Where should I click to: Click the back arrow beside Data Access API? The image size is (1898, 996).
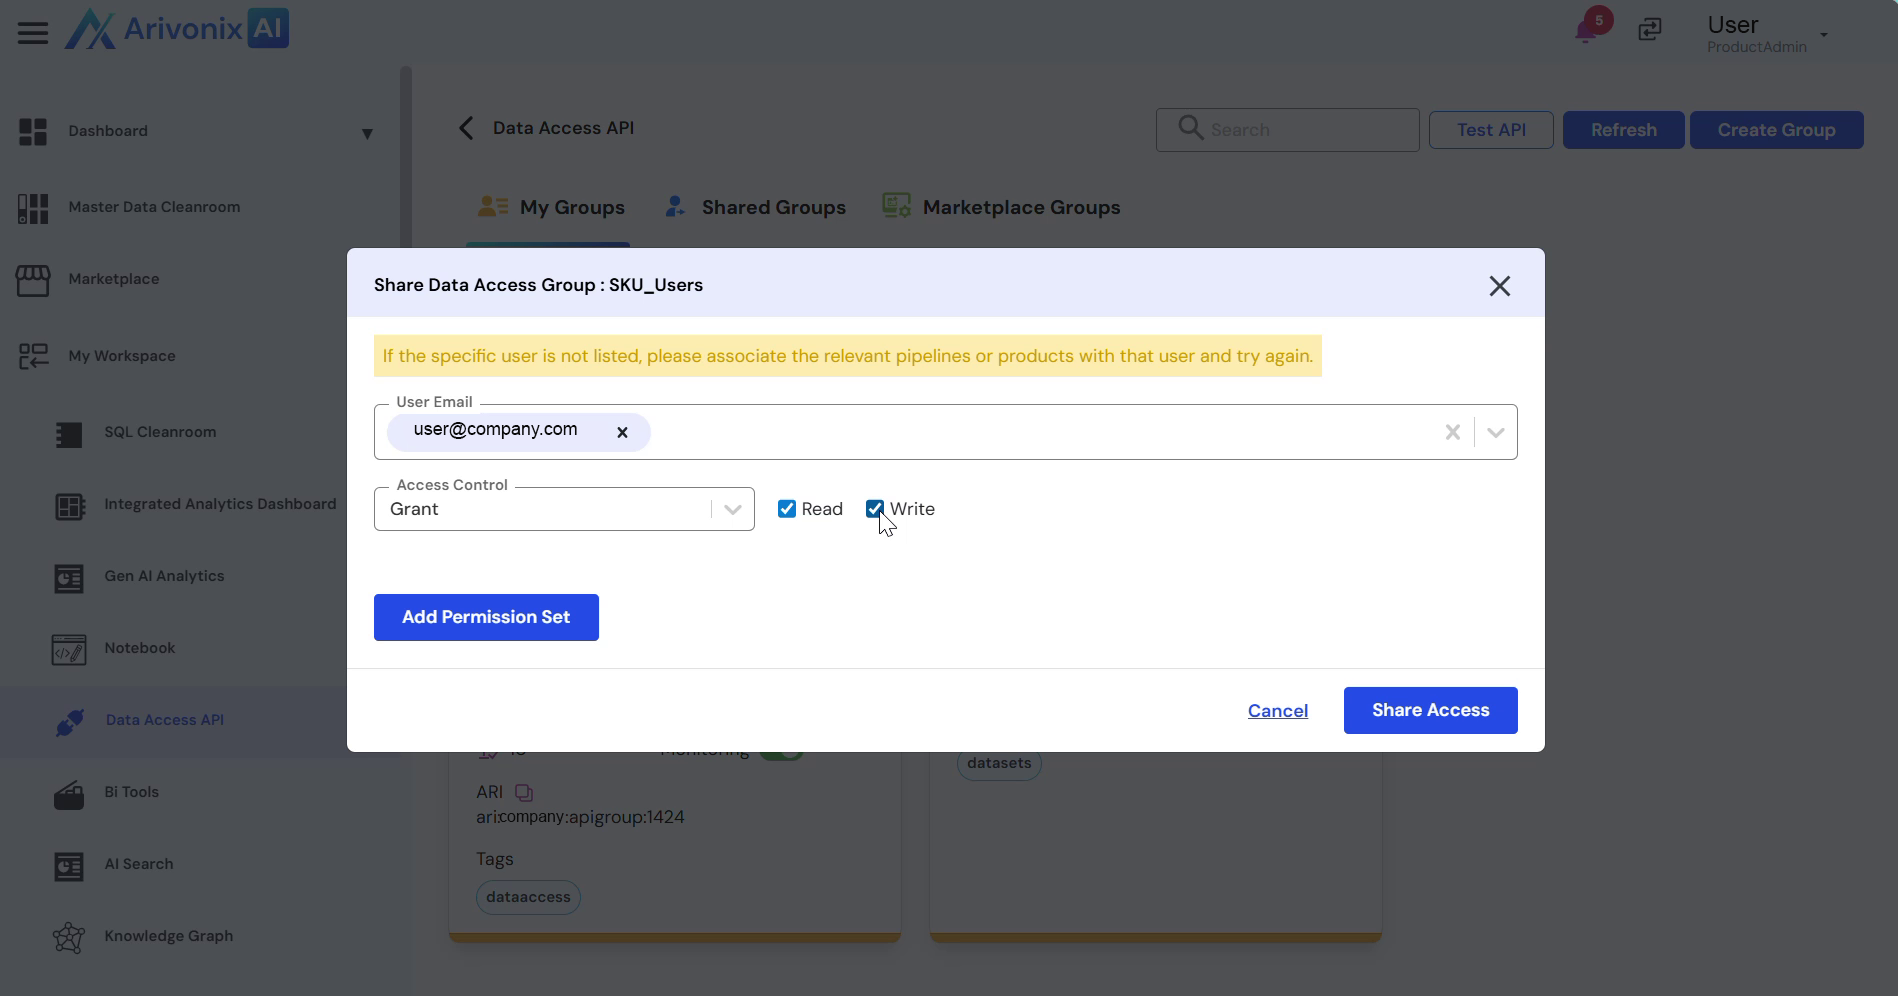point(466,128)
